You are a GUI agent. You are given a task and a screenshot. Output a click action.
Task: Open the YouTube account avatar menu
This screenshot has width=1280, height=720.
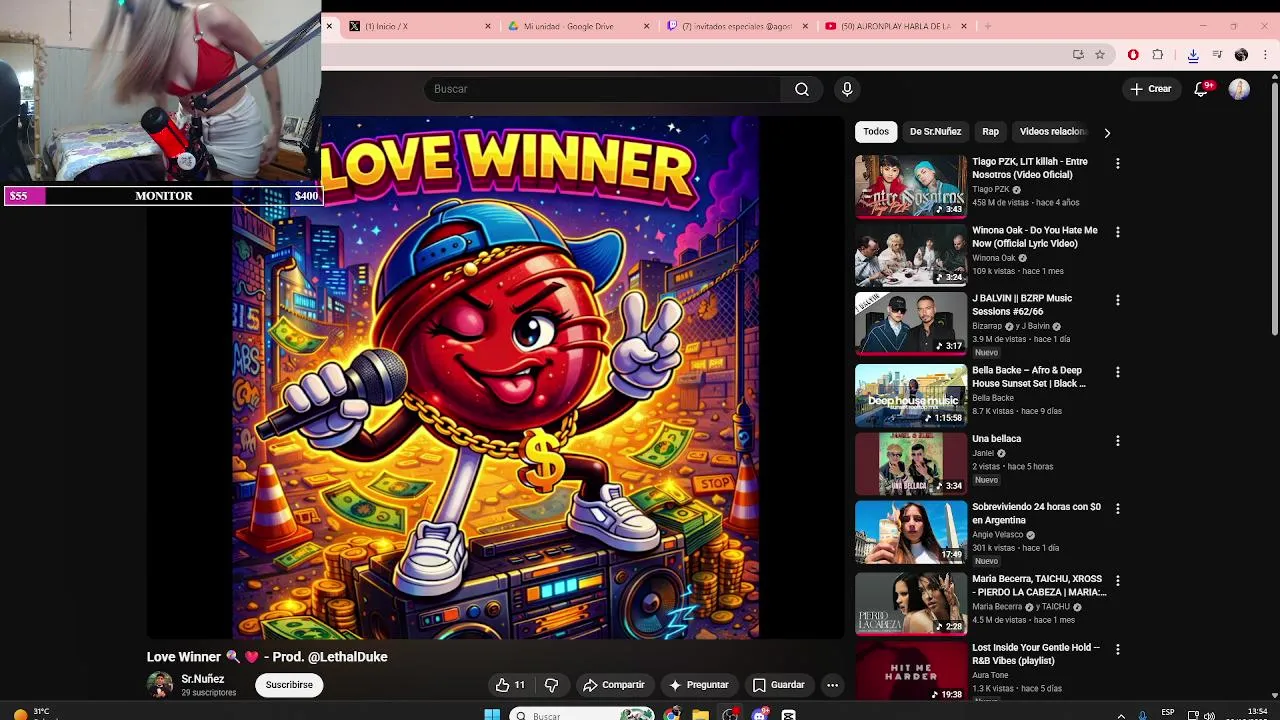click(x=1239, y=89)
